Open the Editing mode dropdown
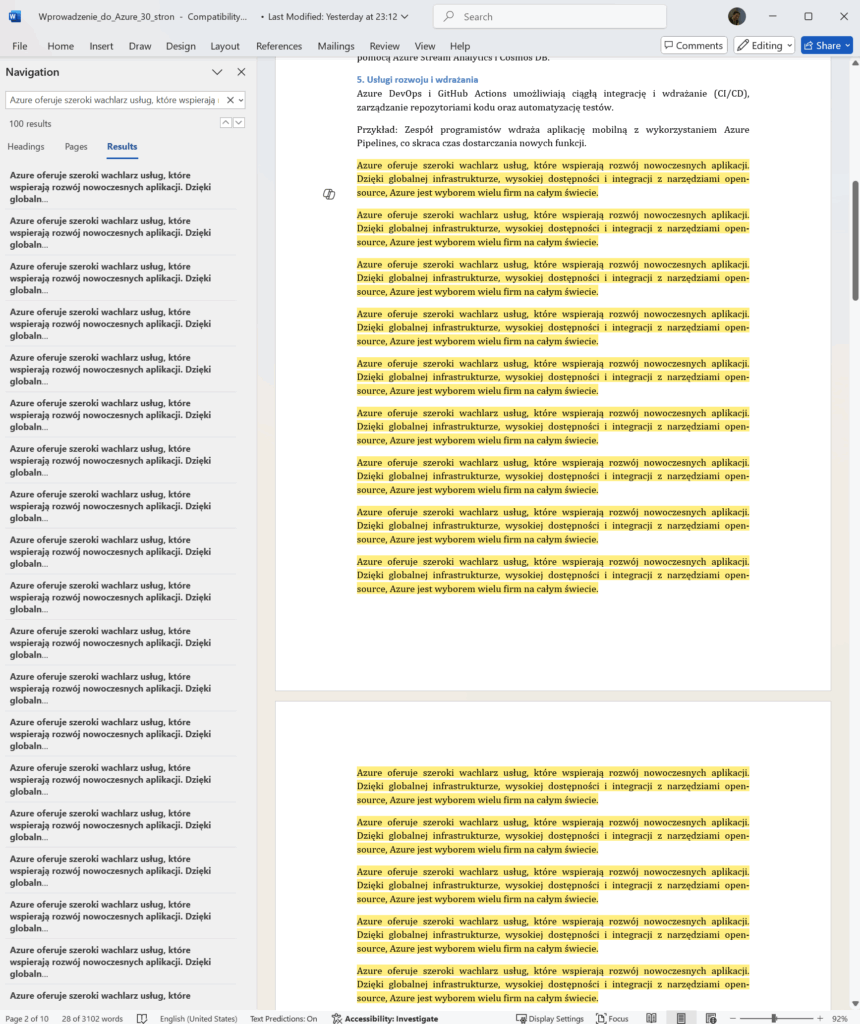This screenshot has width=860, height=1024. click(764, 45)
